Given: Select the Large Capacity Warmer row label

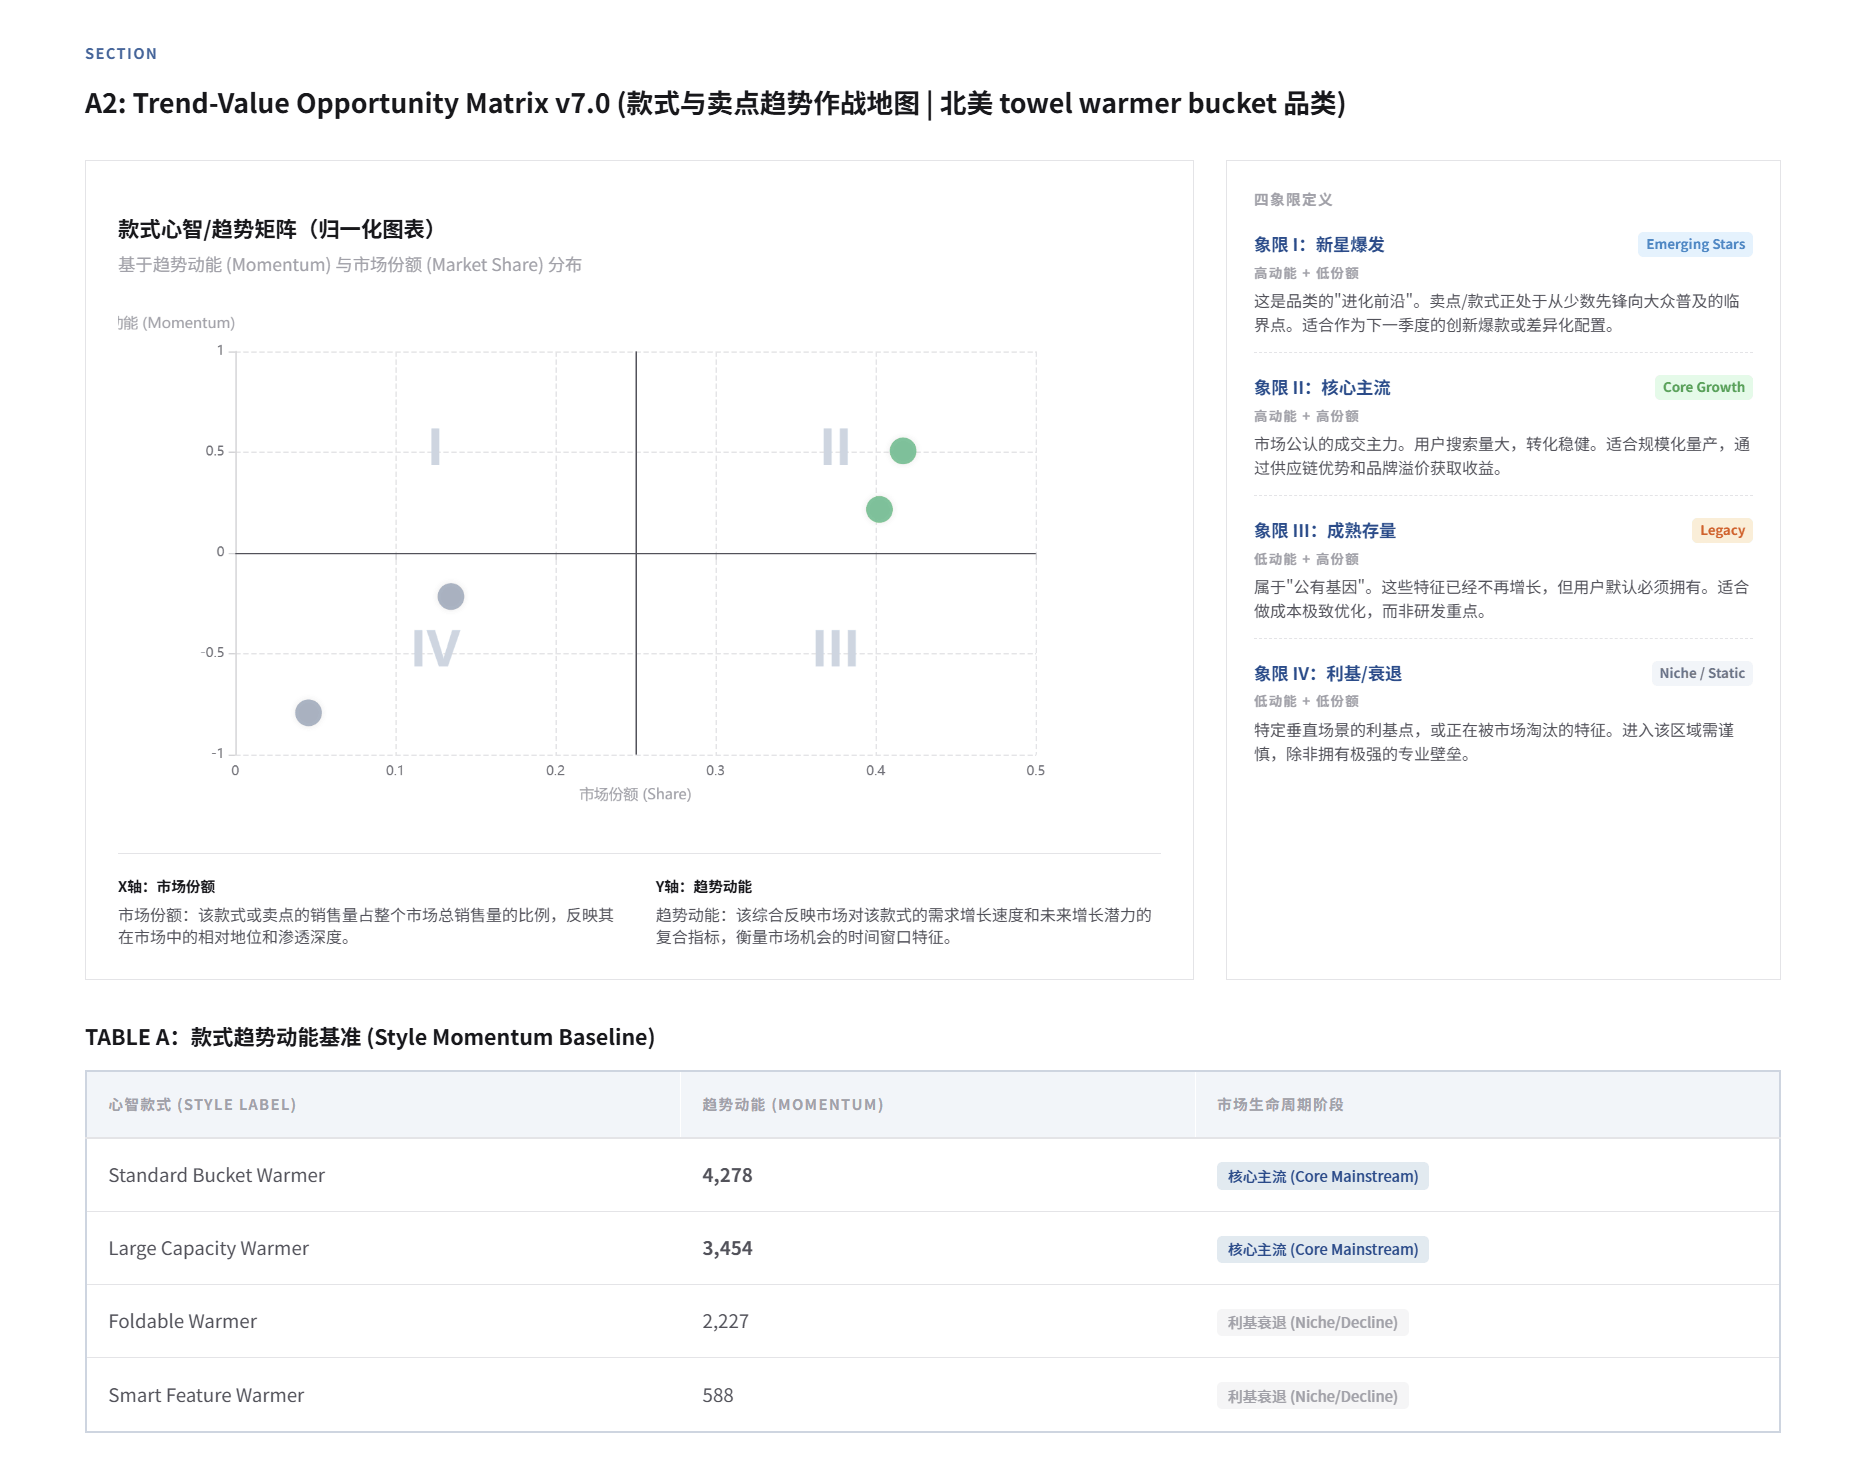Looking at the screenshot, I should (x=208, y=1249).
